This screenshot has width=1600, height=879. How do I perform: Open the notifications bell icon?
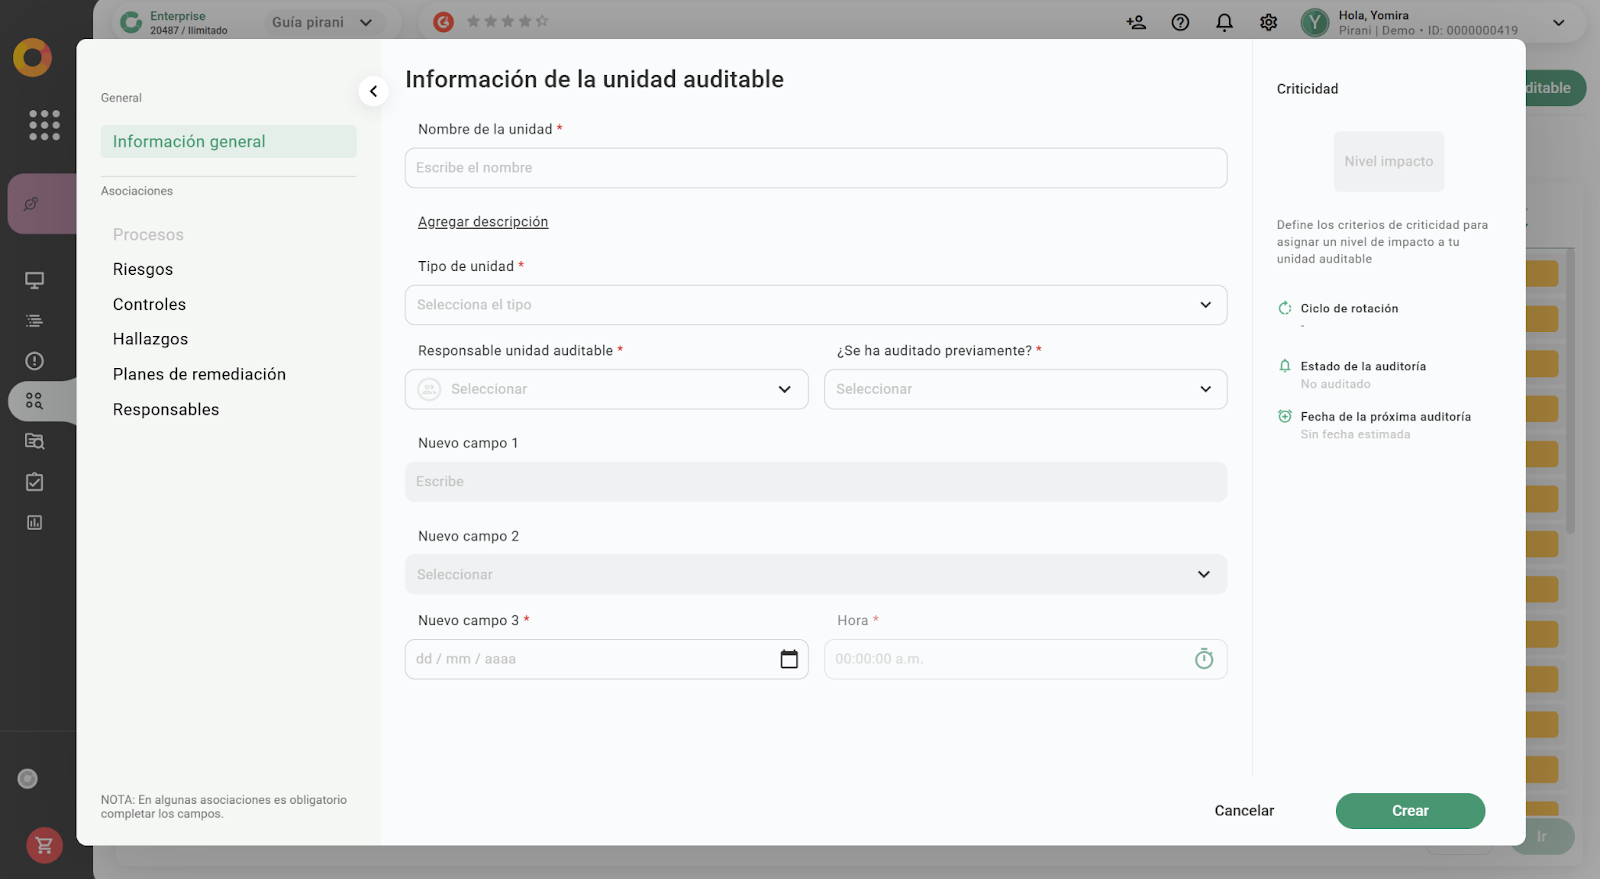[1224, 22]
